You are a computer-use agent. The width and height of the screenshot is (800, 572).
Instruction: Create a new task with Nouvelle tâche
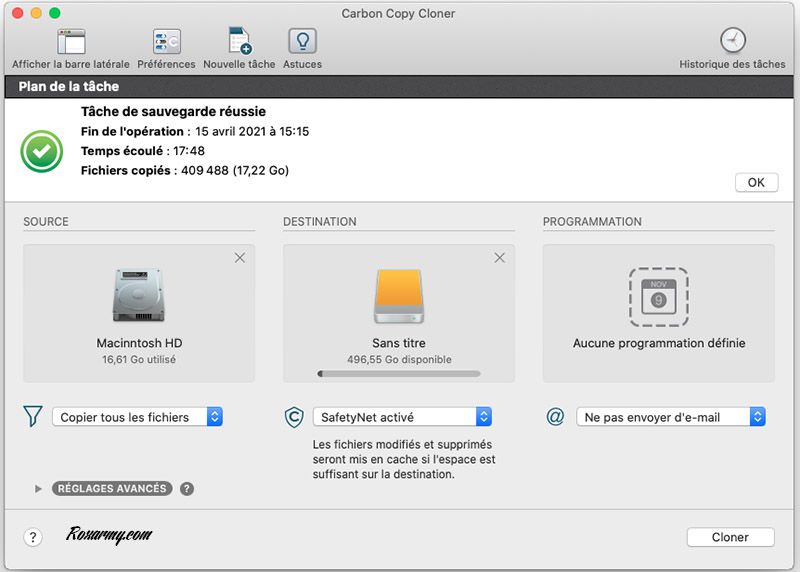pyautogui.click(x=239, y=42)
